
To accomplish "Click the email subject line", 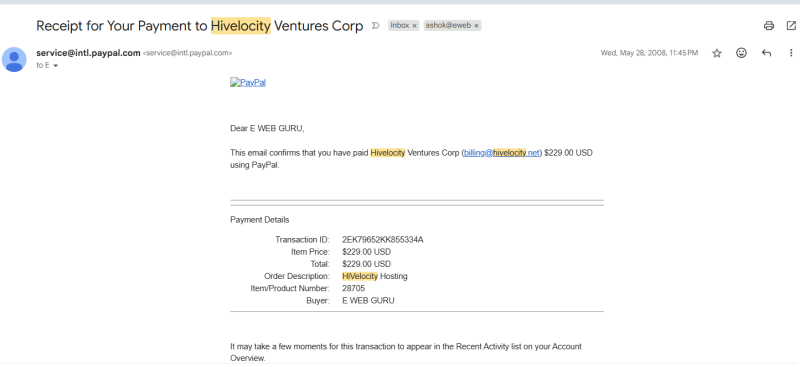I will coord(199,26).
